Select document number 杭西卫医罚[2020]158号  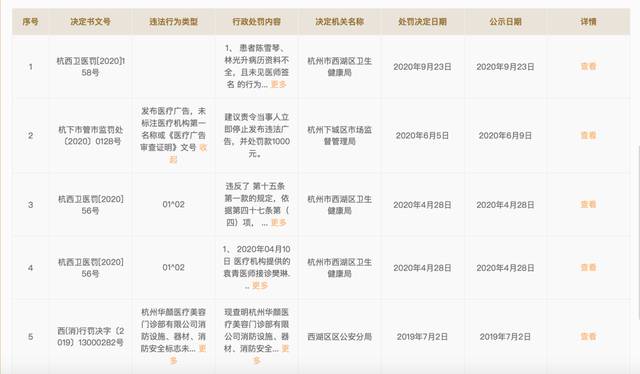(x=90, y=67)
